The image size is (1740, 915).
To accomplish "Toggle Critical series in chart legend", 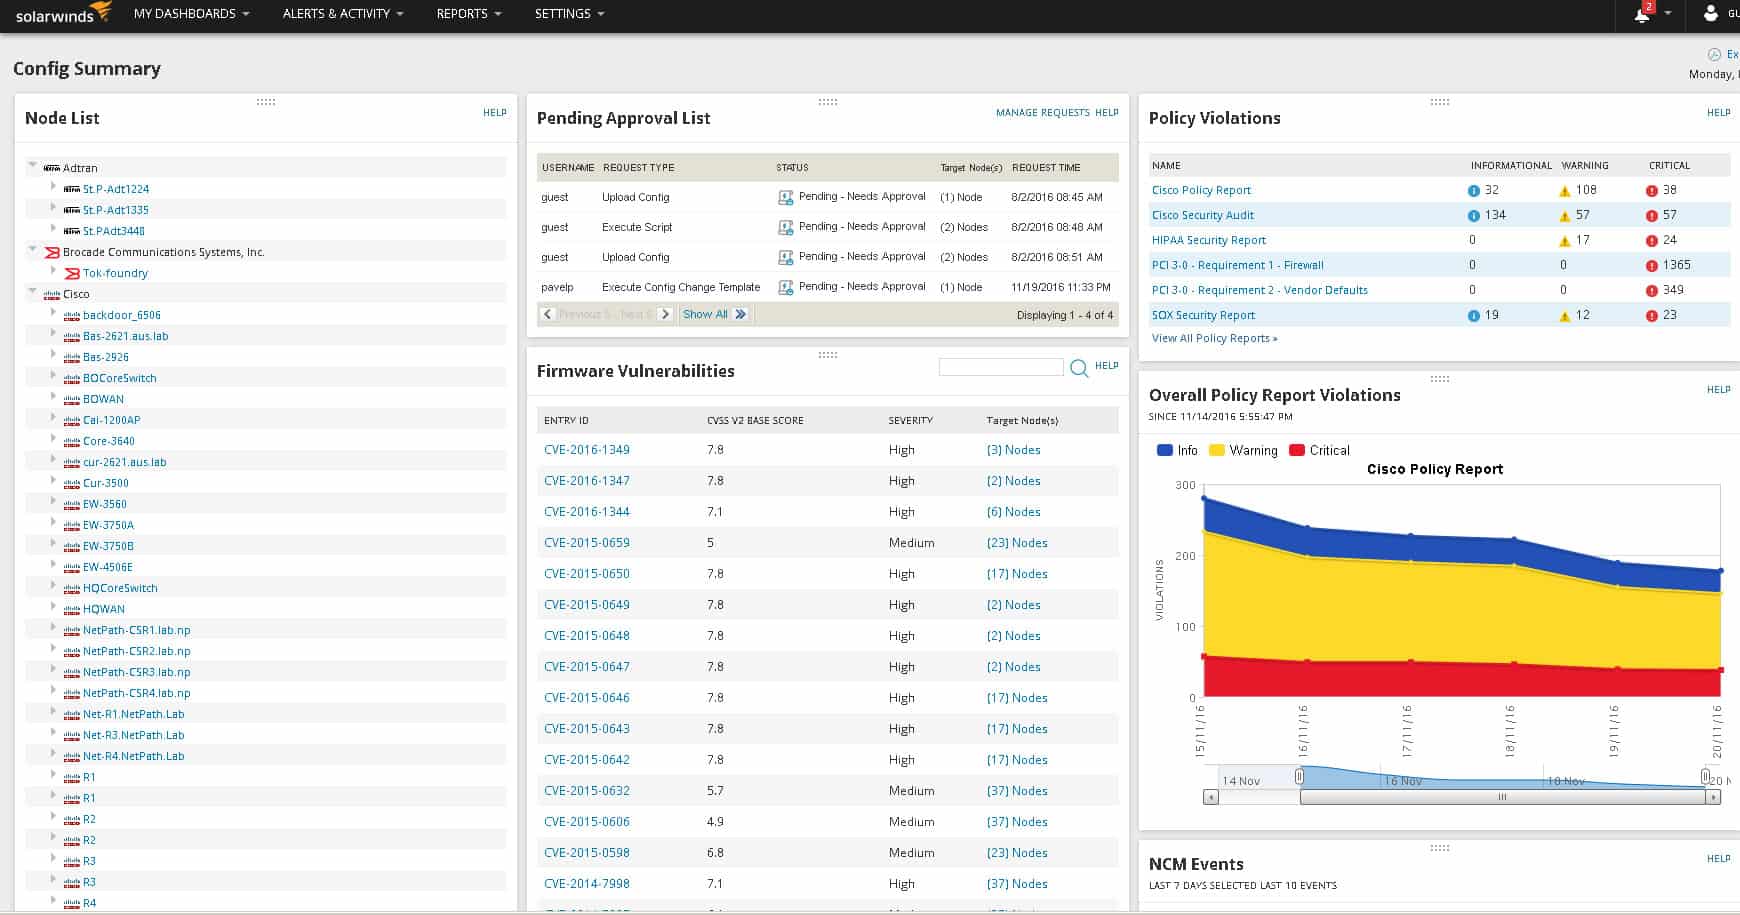I will [1320, 450].
